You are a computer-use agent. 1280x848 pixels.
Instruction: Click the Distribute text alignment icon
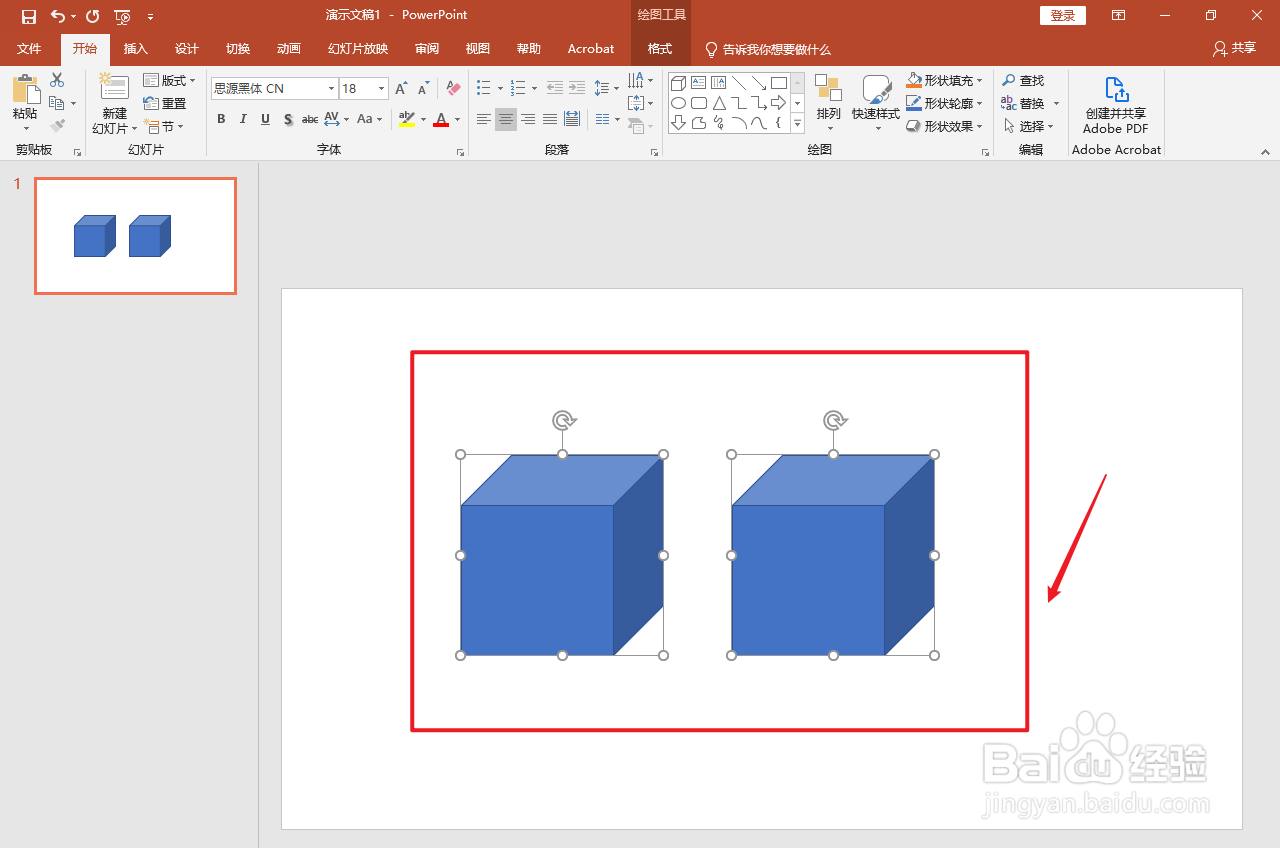point(572,119)
